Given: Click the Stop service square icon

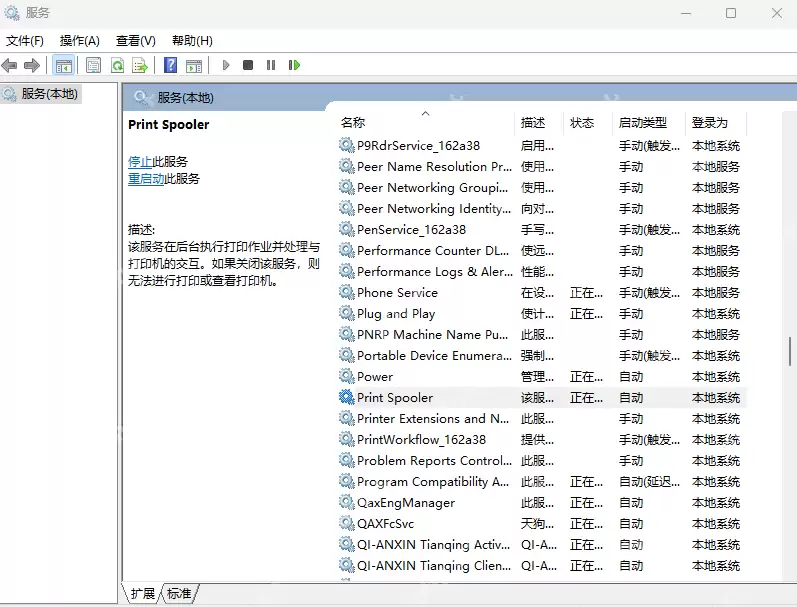Looking at the screenshot, I should pyautogui.click(x=248, y=65).
